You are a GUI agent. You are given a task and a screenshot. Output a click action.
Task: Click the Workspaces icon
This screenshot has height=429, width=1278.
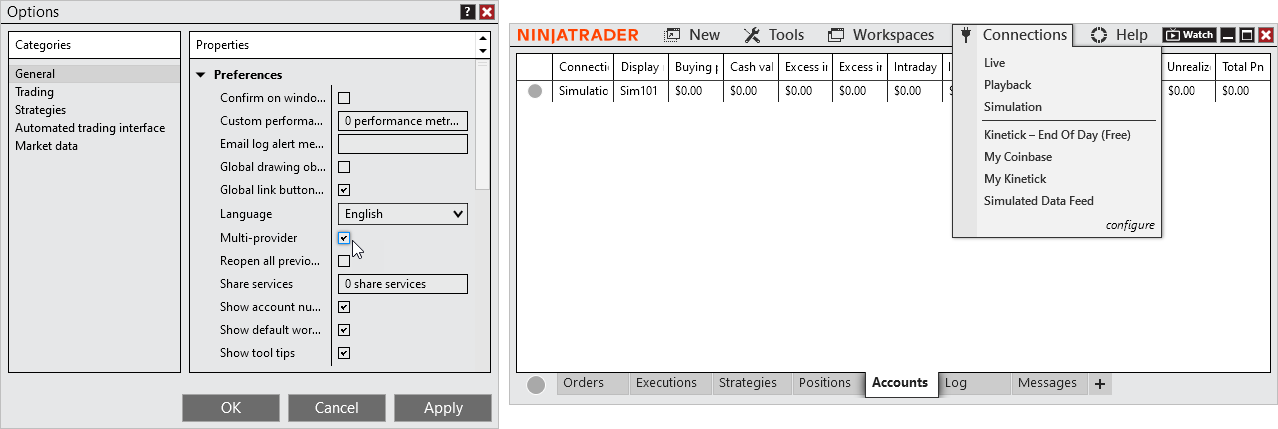point(836,35)
